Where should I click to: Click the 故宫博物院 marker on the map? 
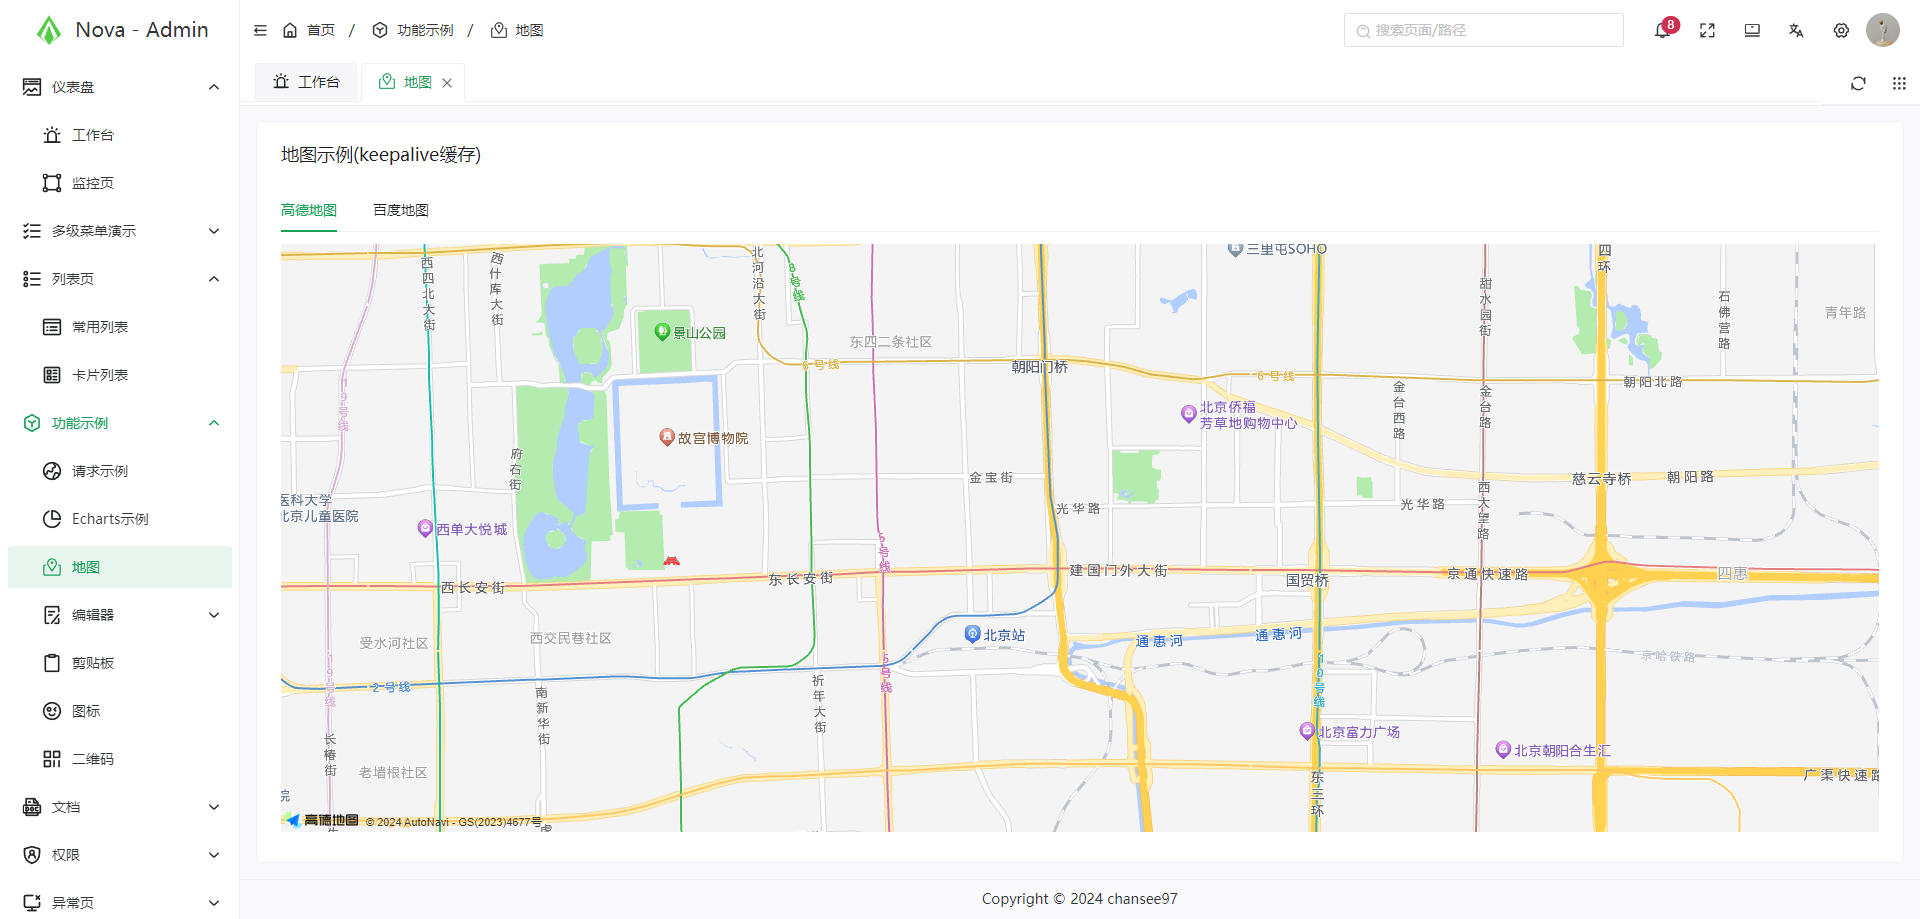(x=667, y=437)
